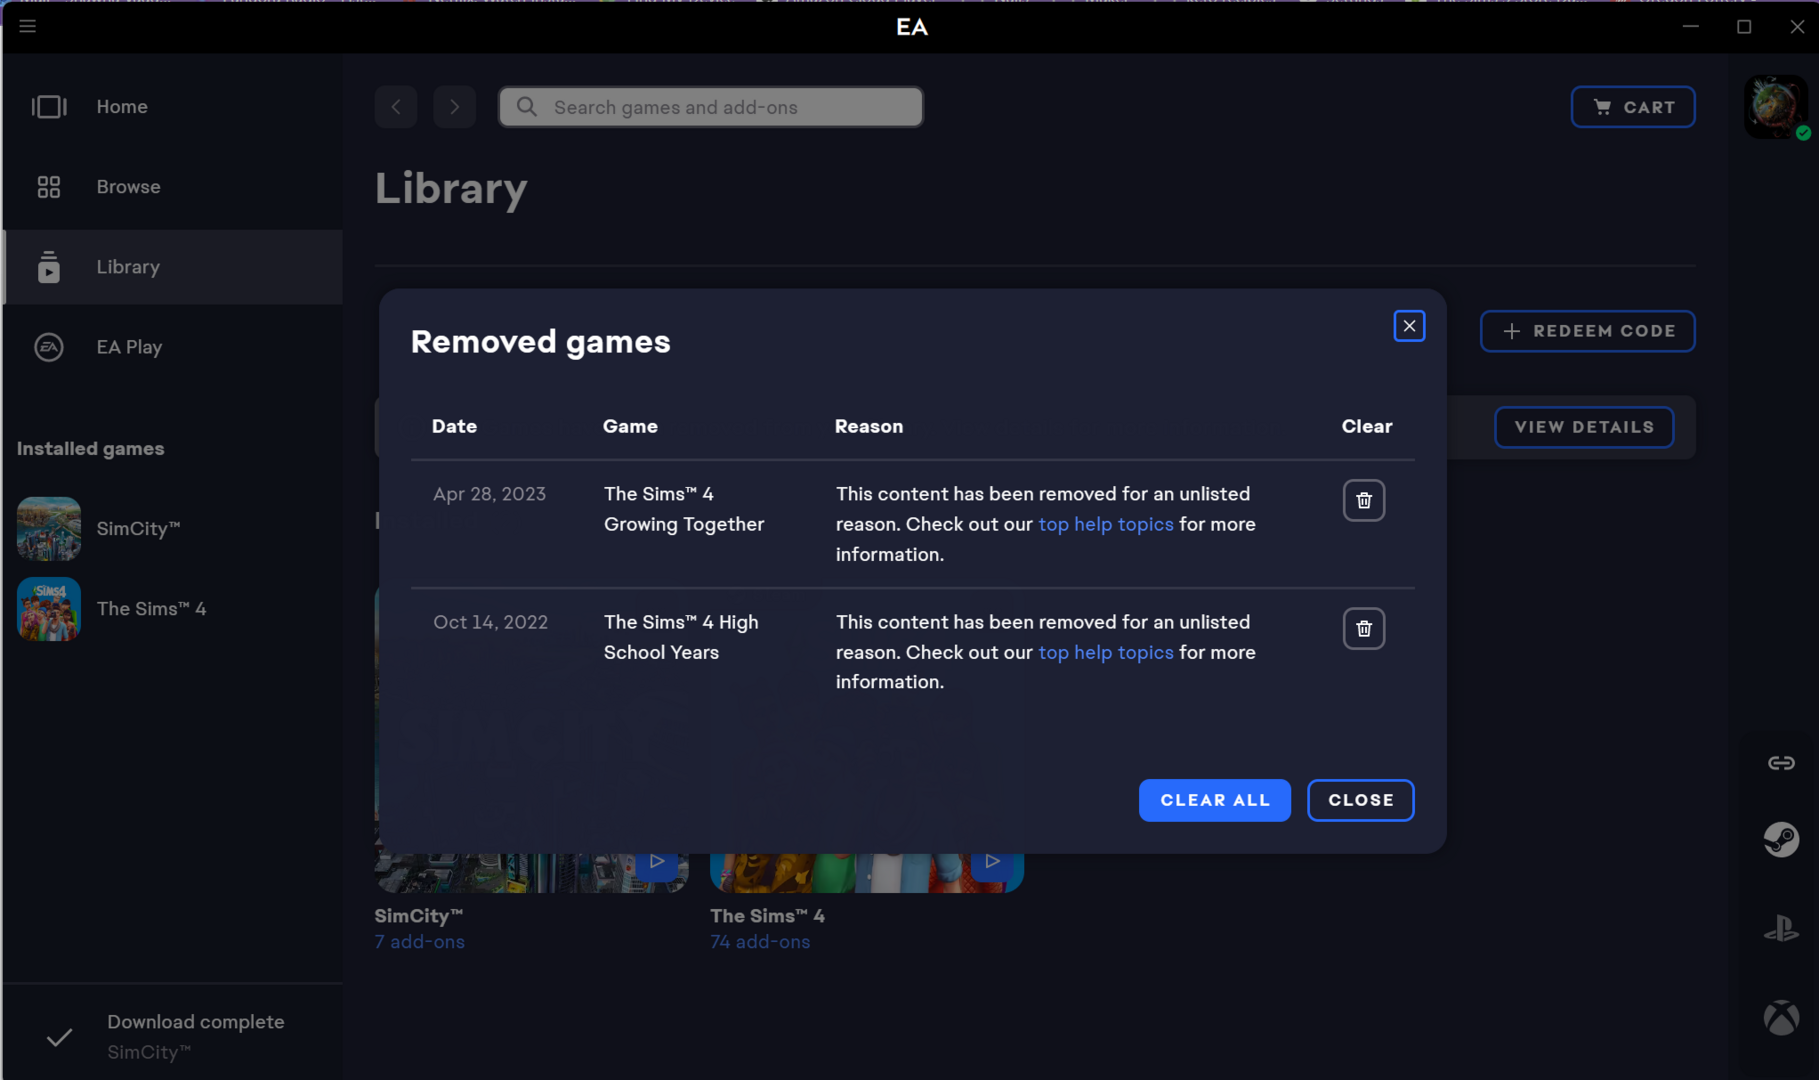Close the Removed games dialog with X
1819x1080 pixels.
point(1409,326)
